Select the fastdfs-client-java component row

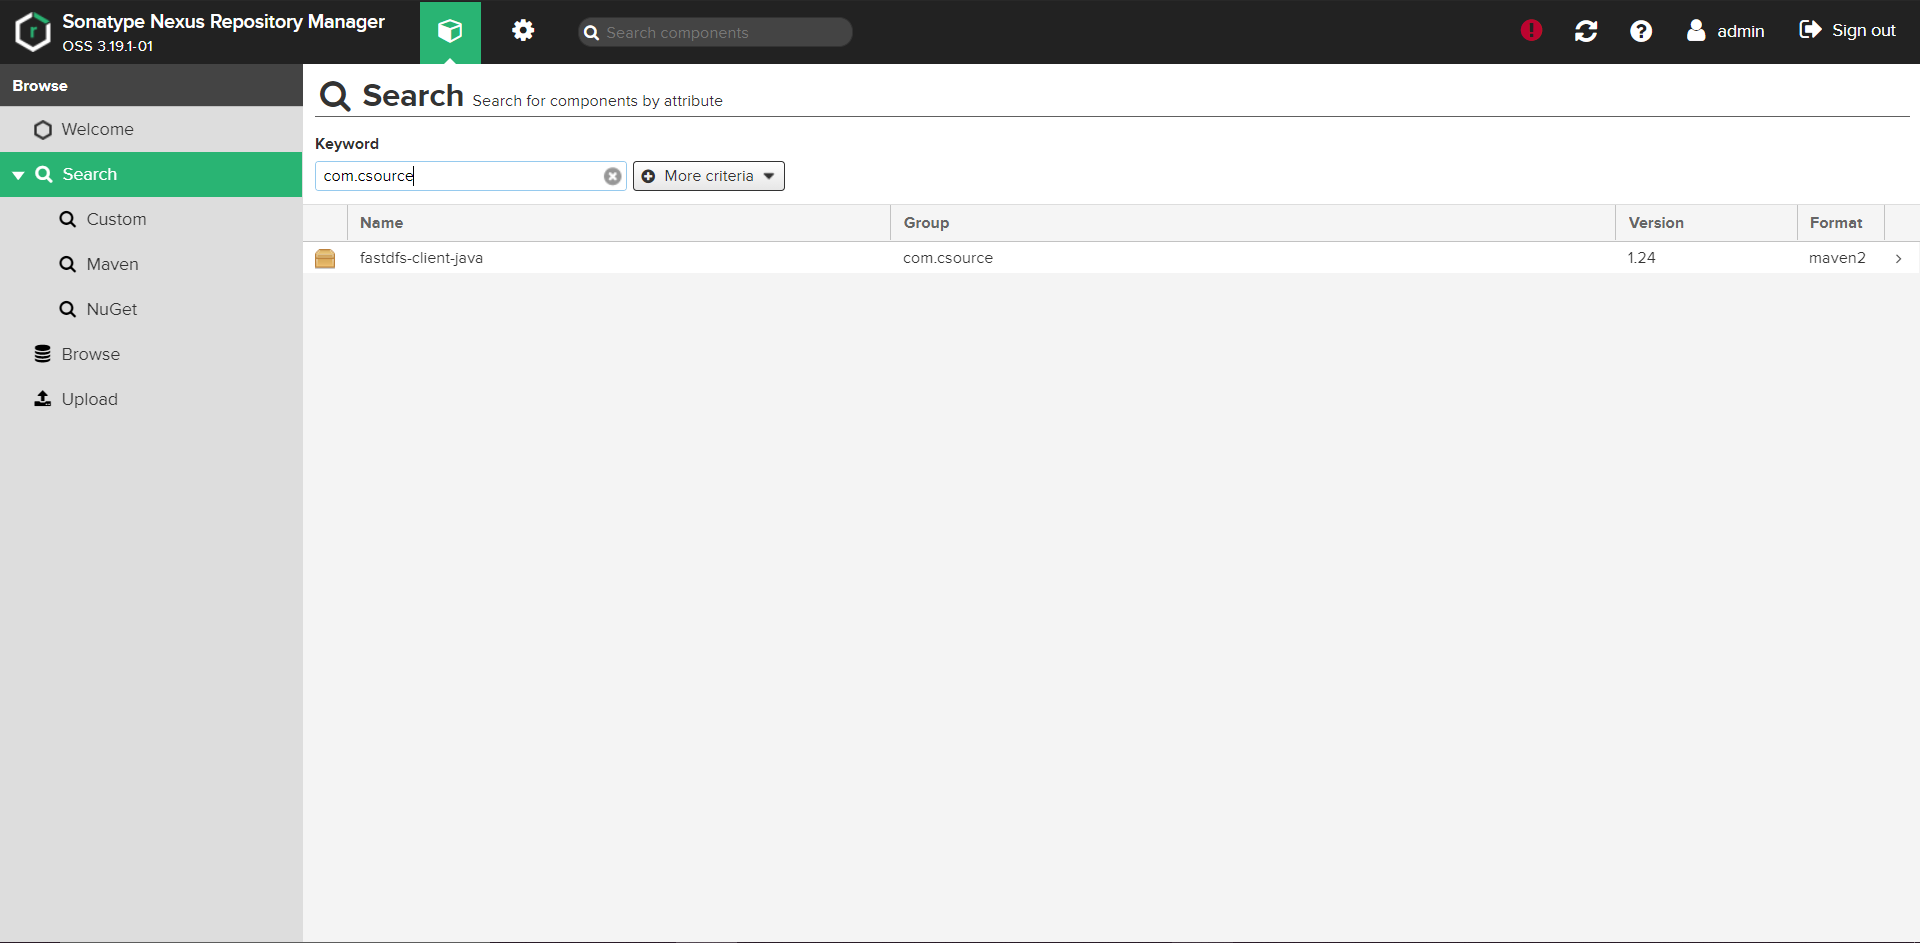[1111, 258]
